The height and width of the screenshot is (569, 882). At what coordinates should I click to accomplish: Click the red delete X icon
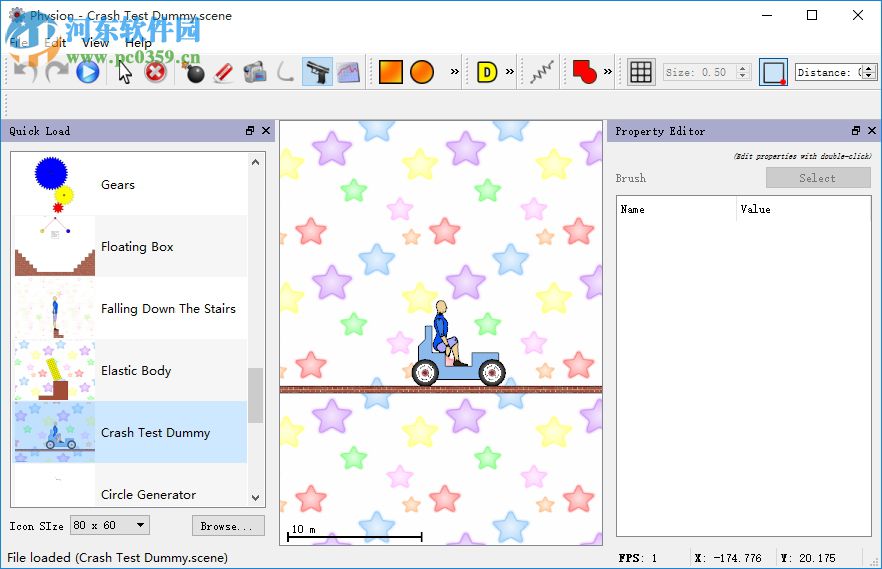click(156, 72)
